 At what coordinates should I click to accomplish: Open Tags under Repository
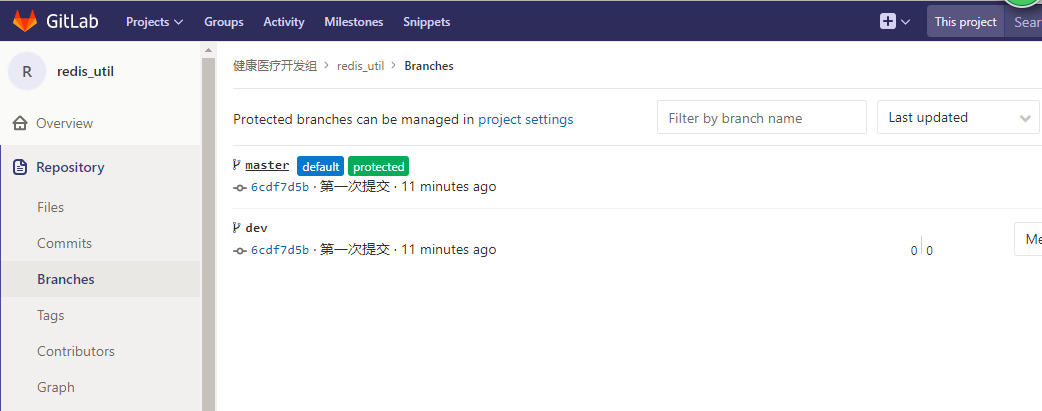(x=51, y=315)
